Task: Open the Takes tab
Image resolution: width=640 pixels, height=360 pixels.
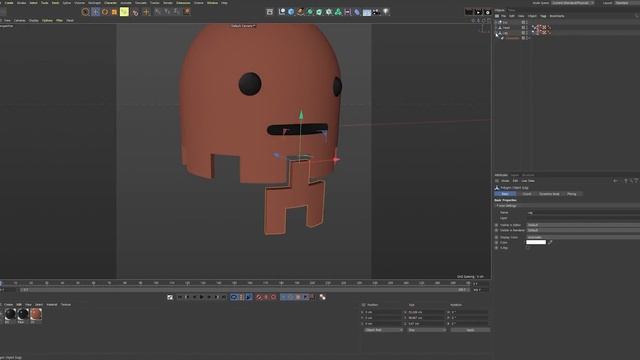Action: pos(511,10)
